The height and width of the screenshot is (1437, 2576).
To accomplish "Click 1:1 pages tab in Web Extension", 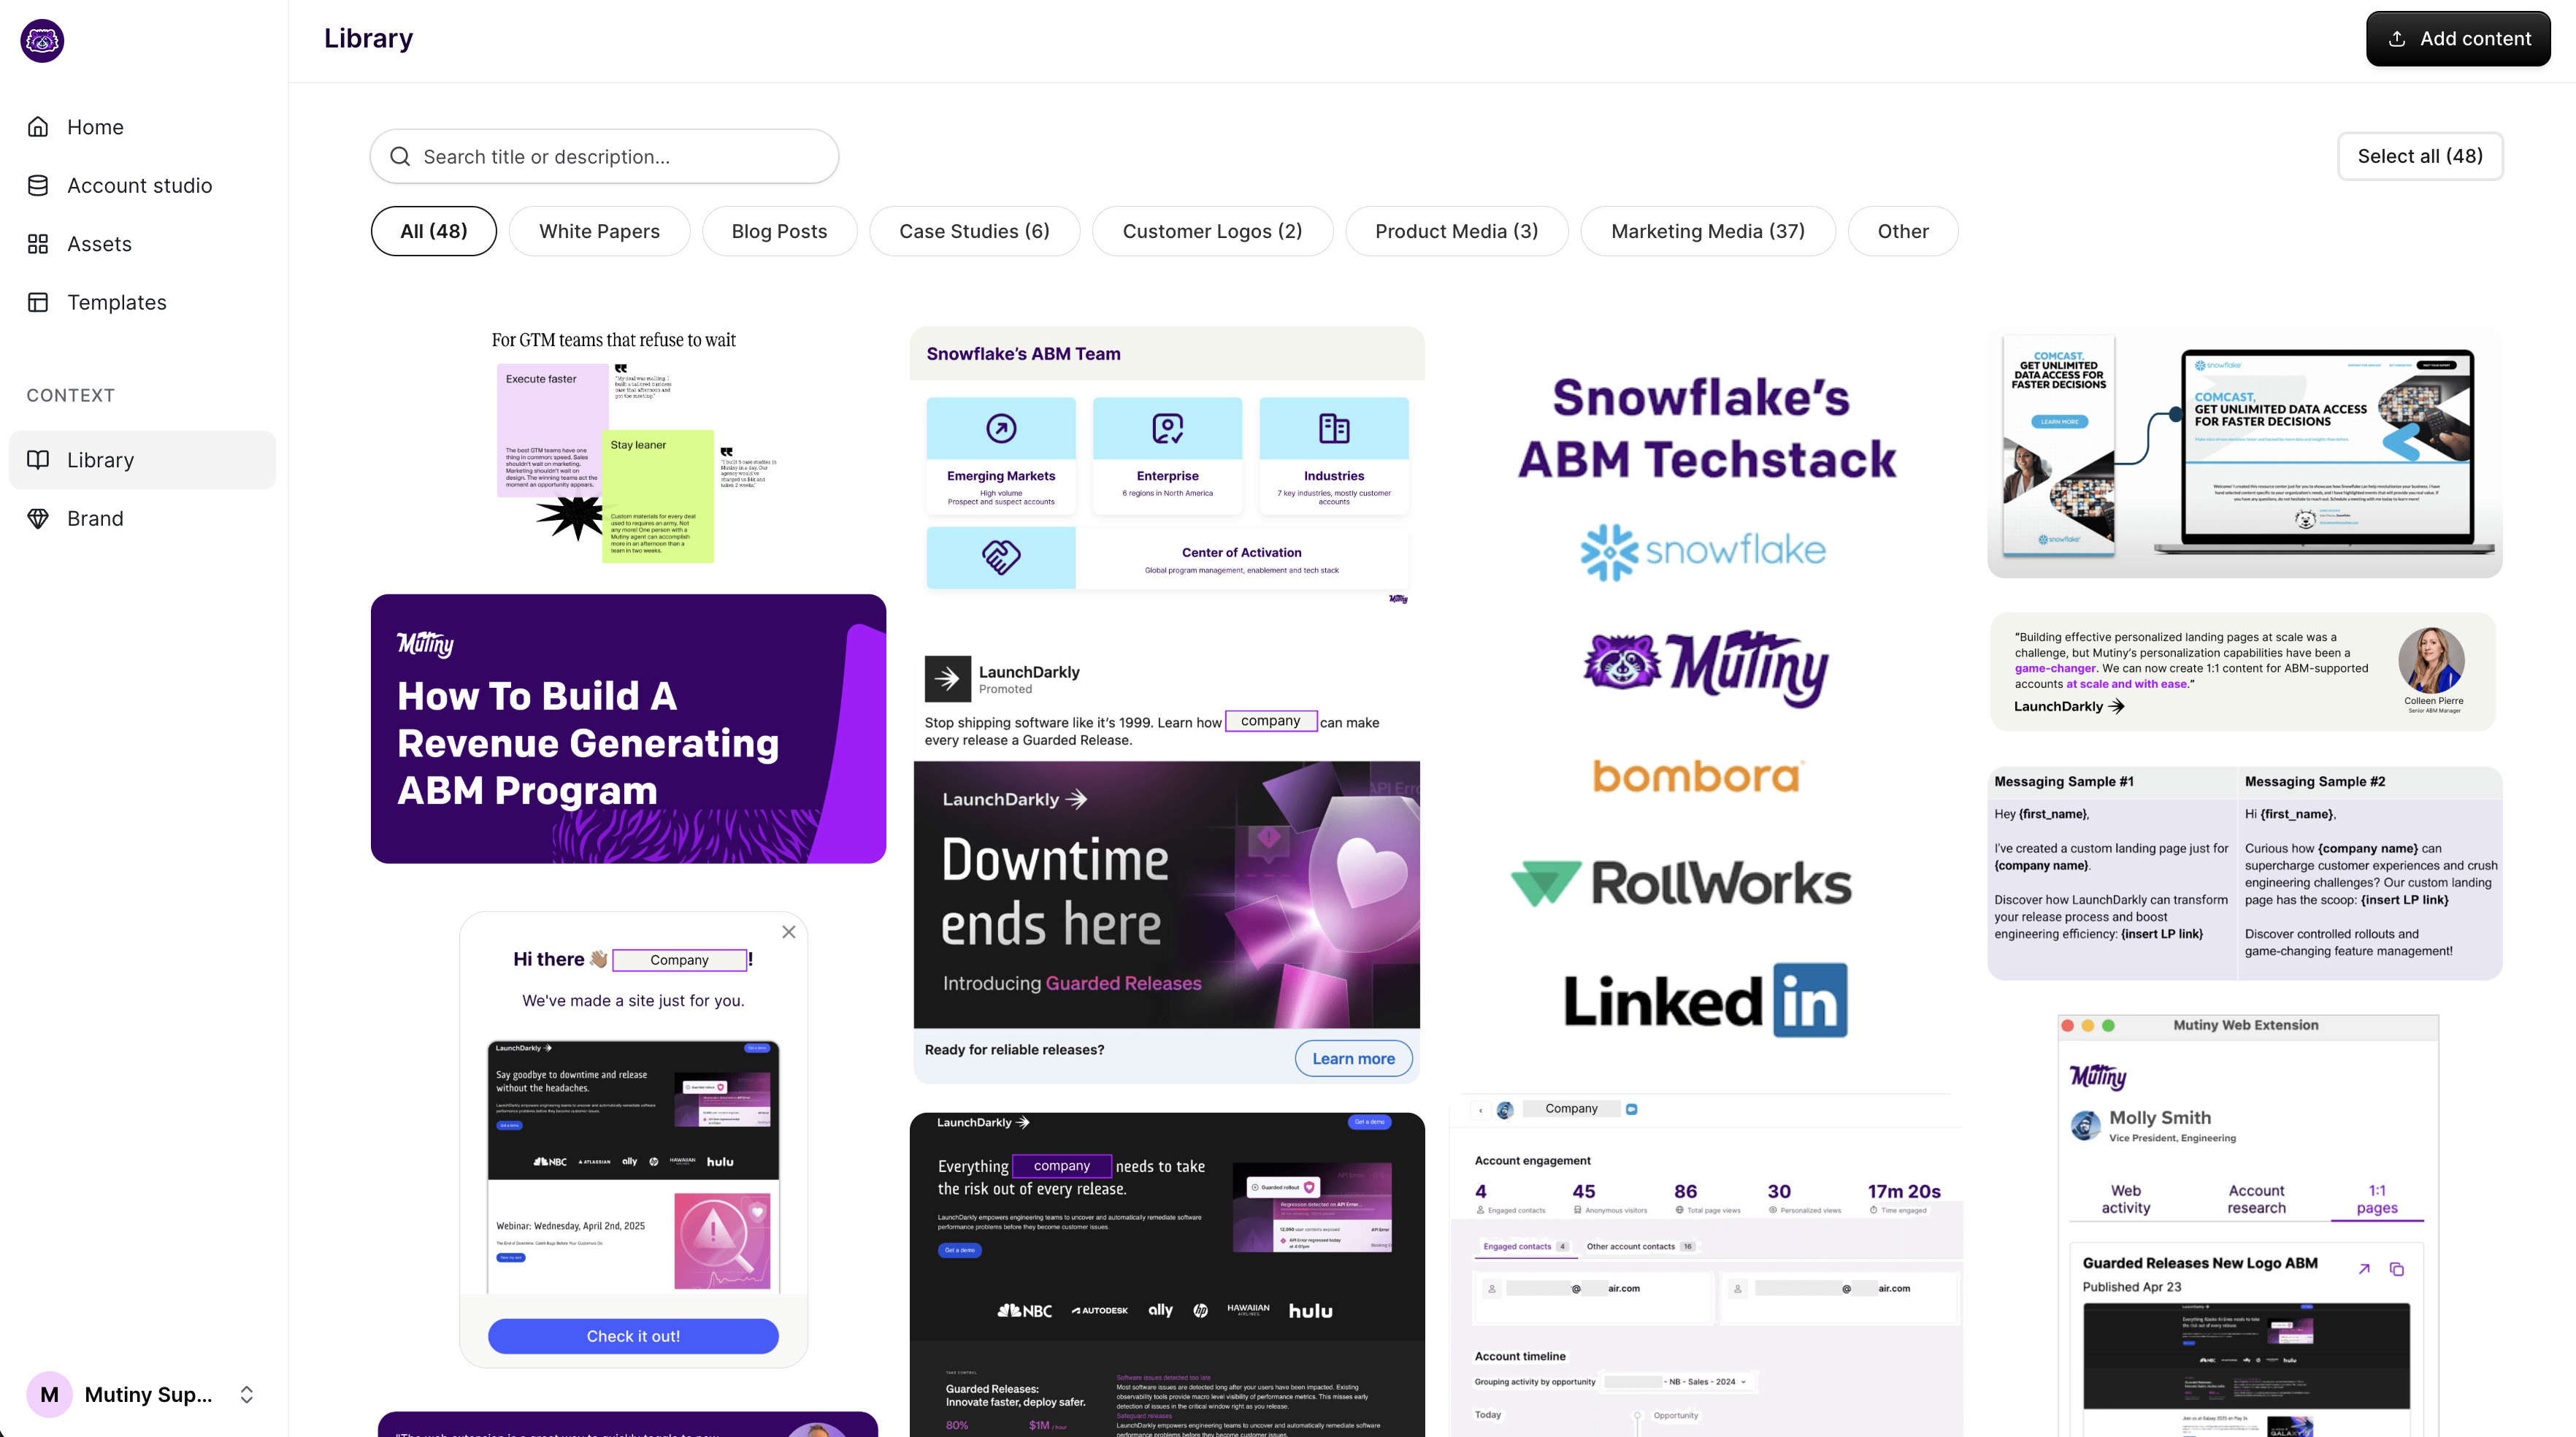I will 2376,1199.
